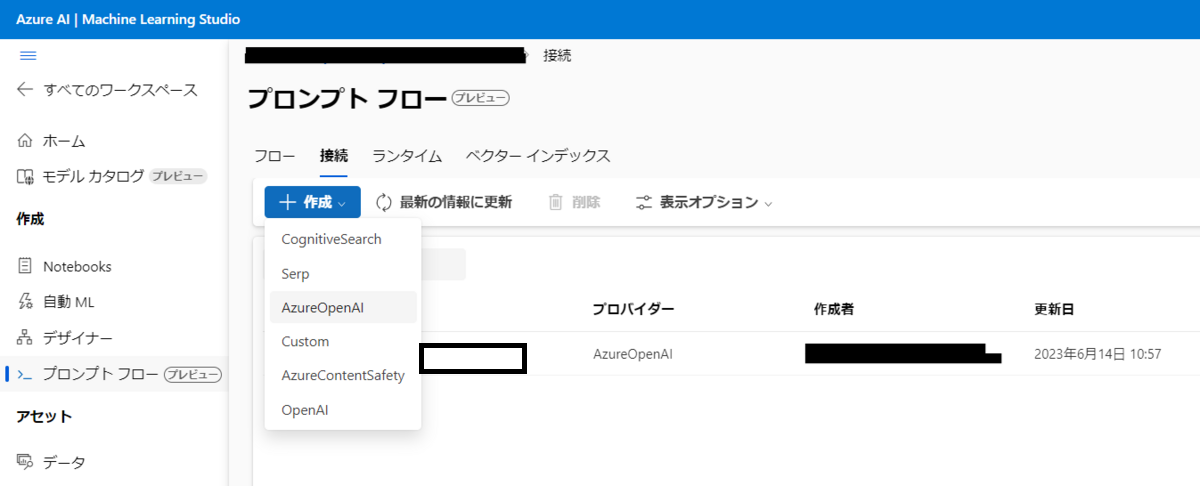Expand the 表示オプション chevron
Screen dimensions: 1200x486
(x=768, y=203)
